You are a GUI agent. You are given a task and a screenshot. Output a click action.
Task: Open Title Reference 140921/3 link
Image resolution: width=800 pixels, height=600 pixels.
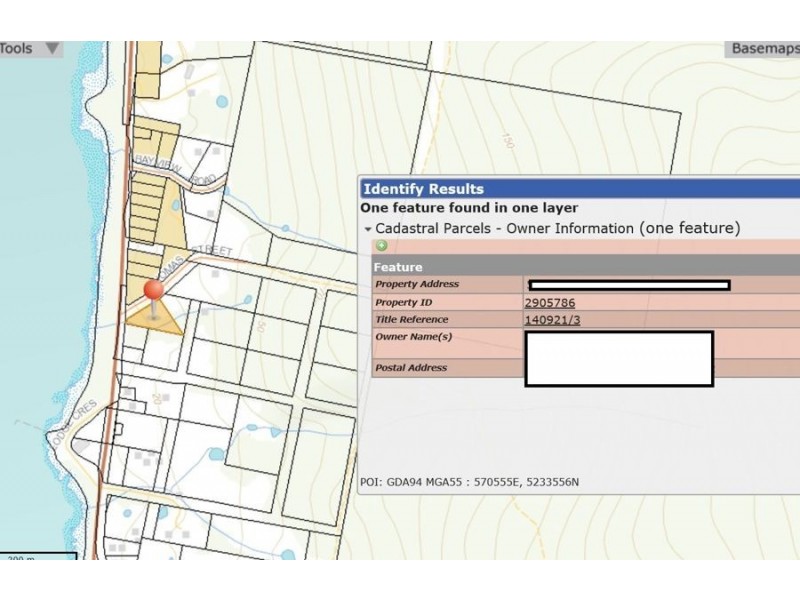point(552,320)
